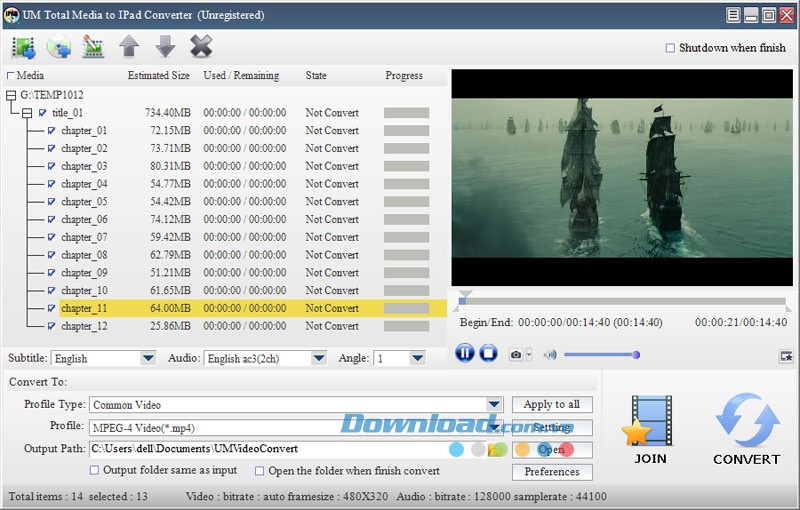Screen dimensions: 800x510
Task: Open Preferences button
Action: click(552, 472)
